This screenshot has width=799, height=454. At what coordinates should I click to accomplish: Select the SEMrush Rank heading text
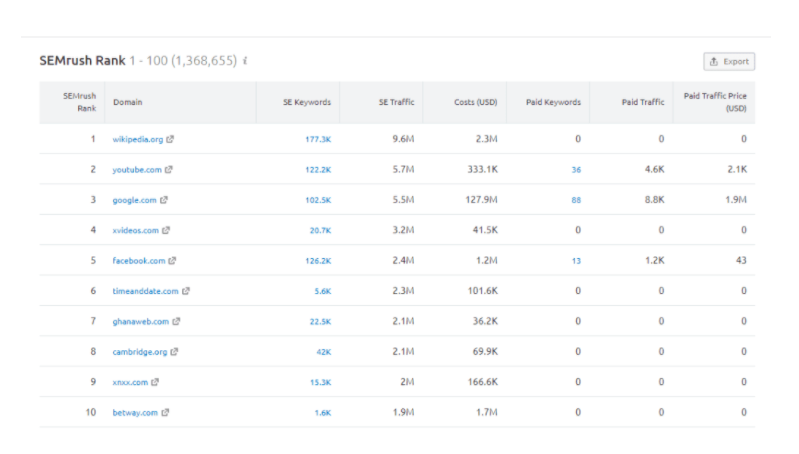(82, 61)
